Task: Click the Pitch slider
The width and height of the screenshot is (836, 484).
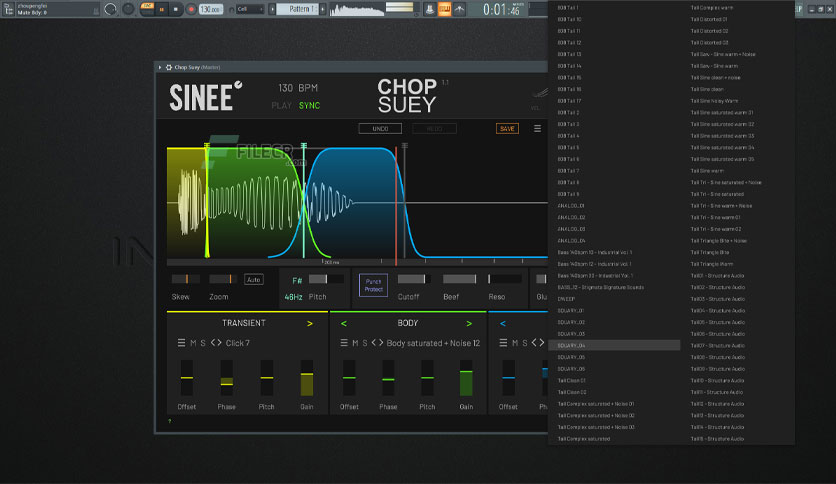Action: pos(326,279)
